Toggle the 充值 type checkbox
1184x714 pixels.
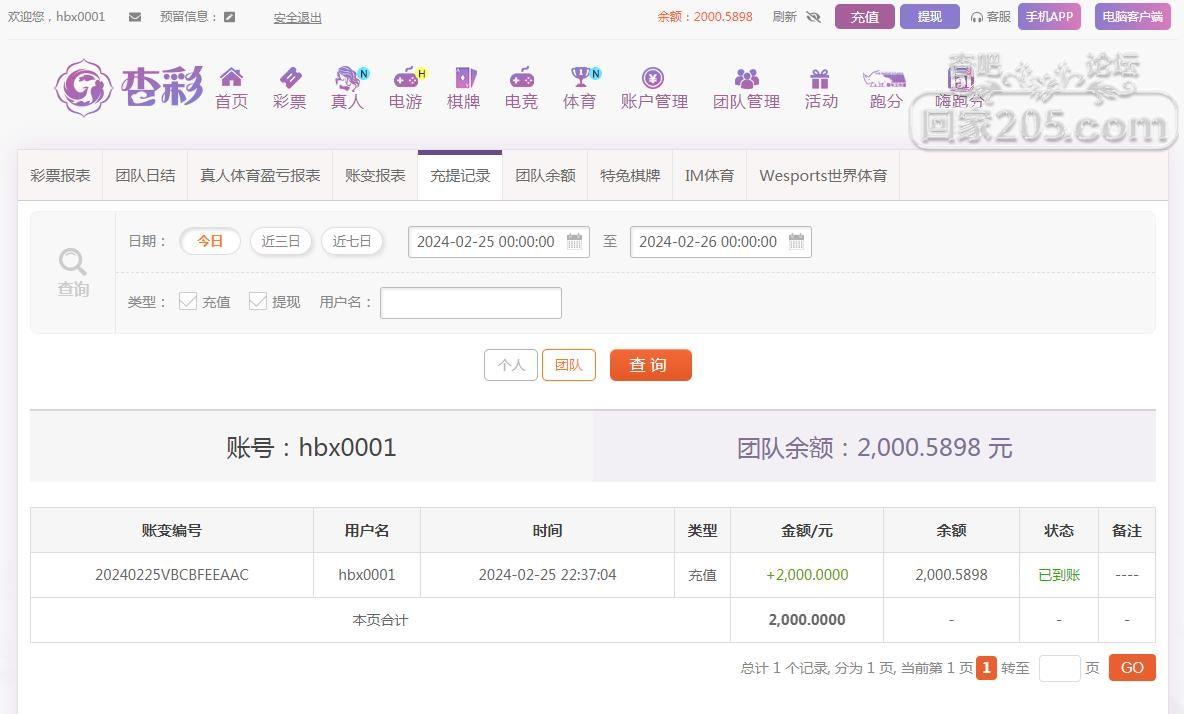pos(188,301)
